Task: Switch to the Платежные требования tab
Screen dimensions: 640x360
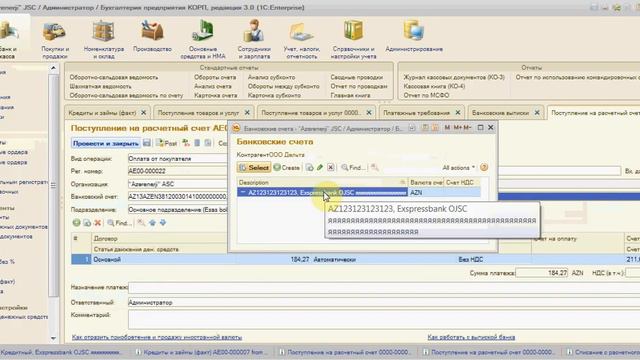Action: [x=416, y=113]
